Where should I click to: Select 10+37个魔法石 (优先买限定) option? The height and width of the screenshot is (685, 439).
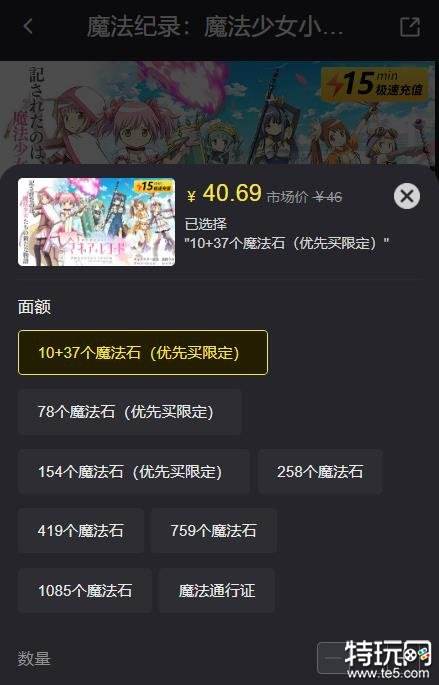[x=143, y=353]
